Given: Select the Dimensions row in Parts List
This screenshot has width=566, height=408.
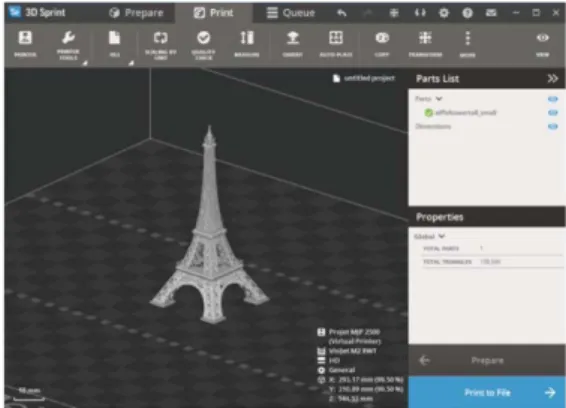Looking at the screenshot, I should tap(433, 126).
